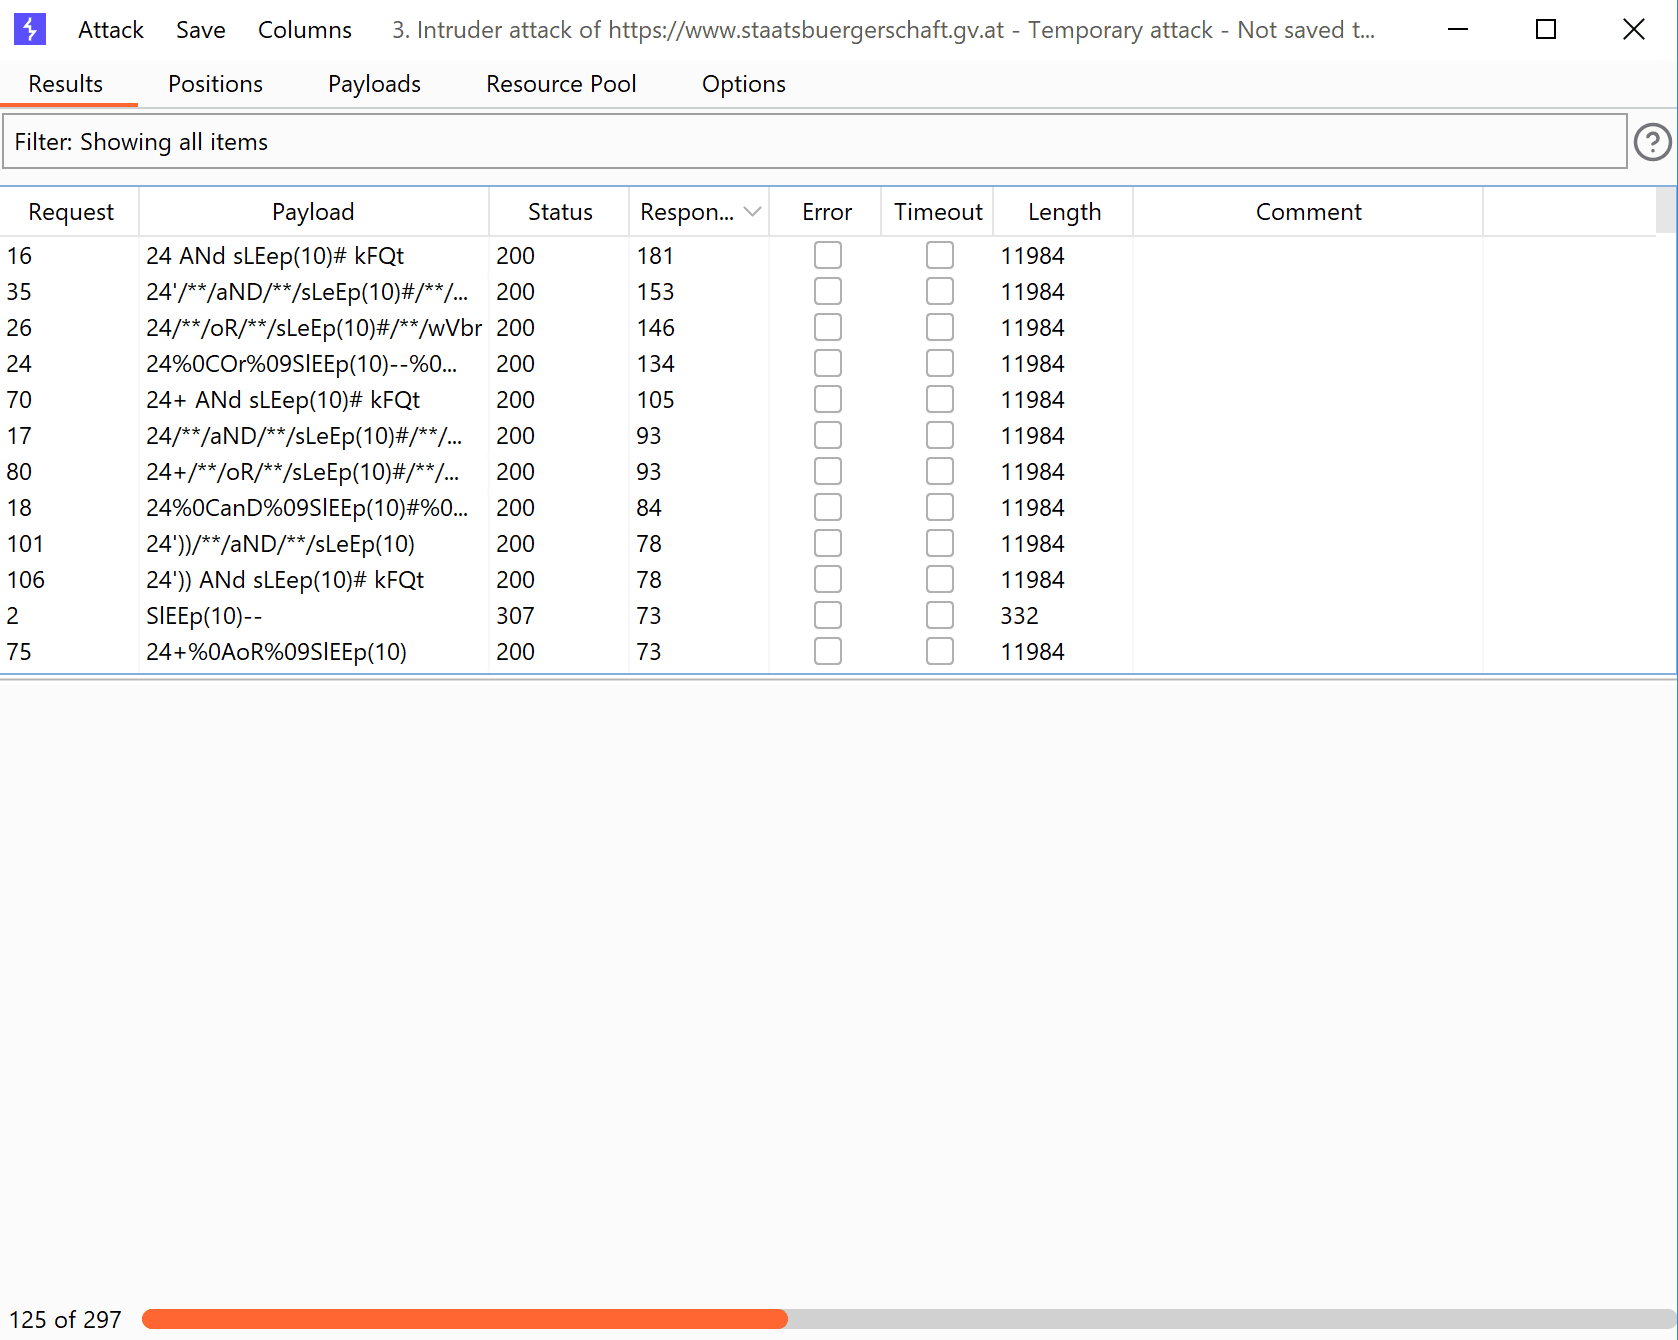Toggle Error checkbox for request 106
Screen dimensions: 1678x1340
828,580
